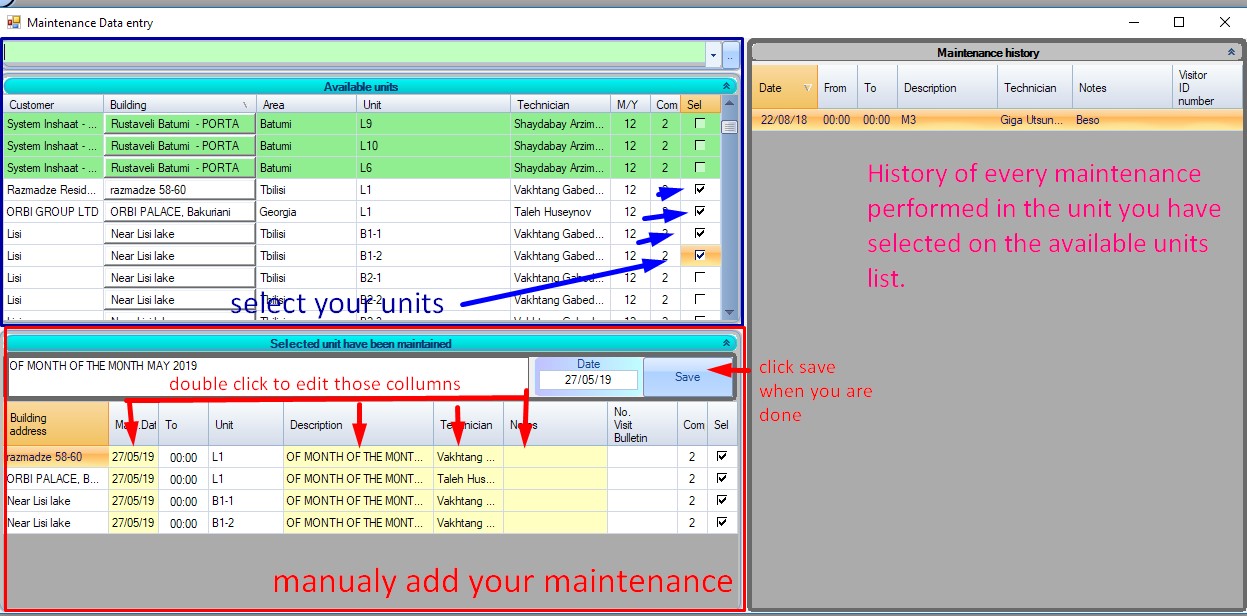Click the browse button beside top dropdown
Image resolution: width=1247 pixels, height=616 pixels.
tap(731, 54)
